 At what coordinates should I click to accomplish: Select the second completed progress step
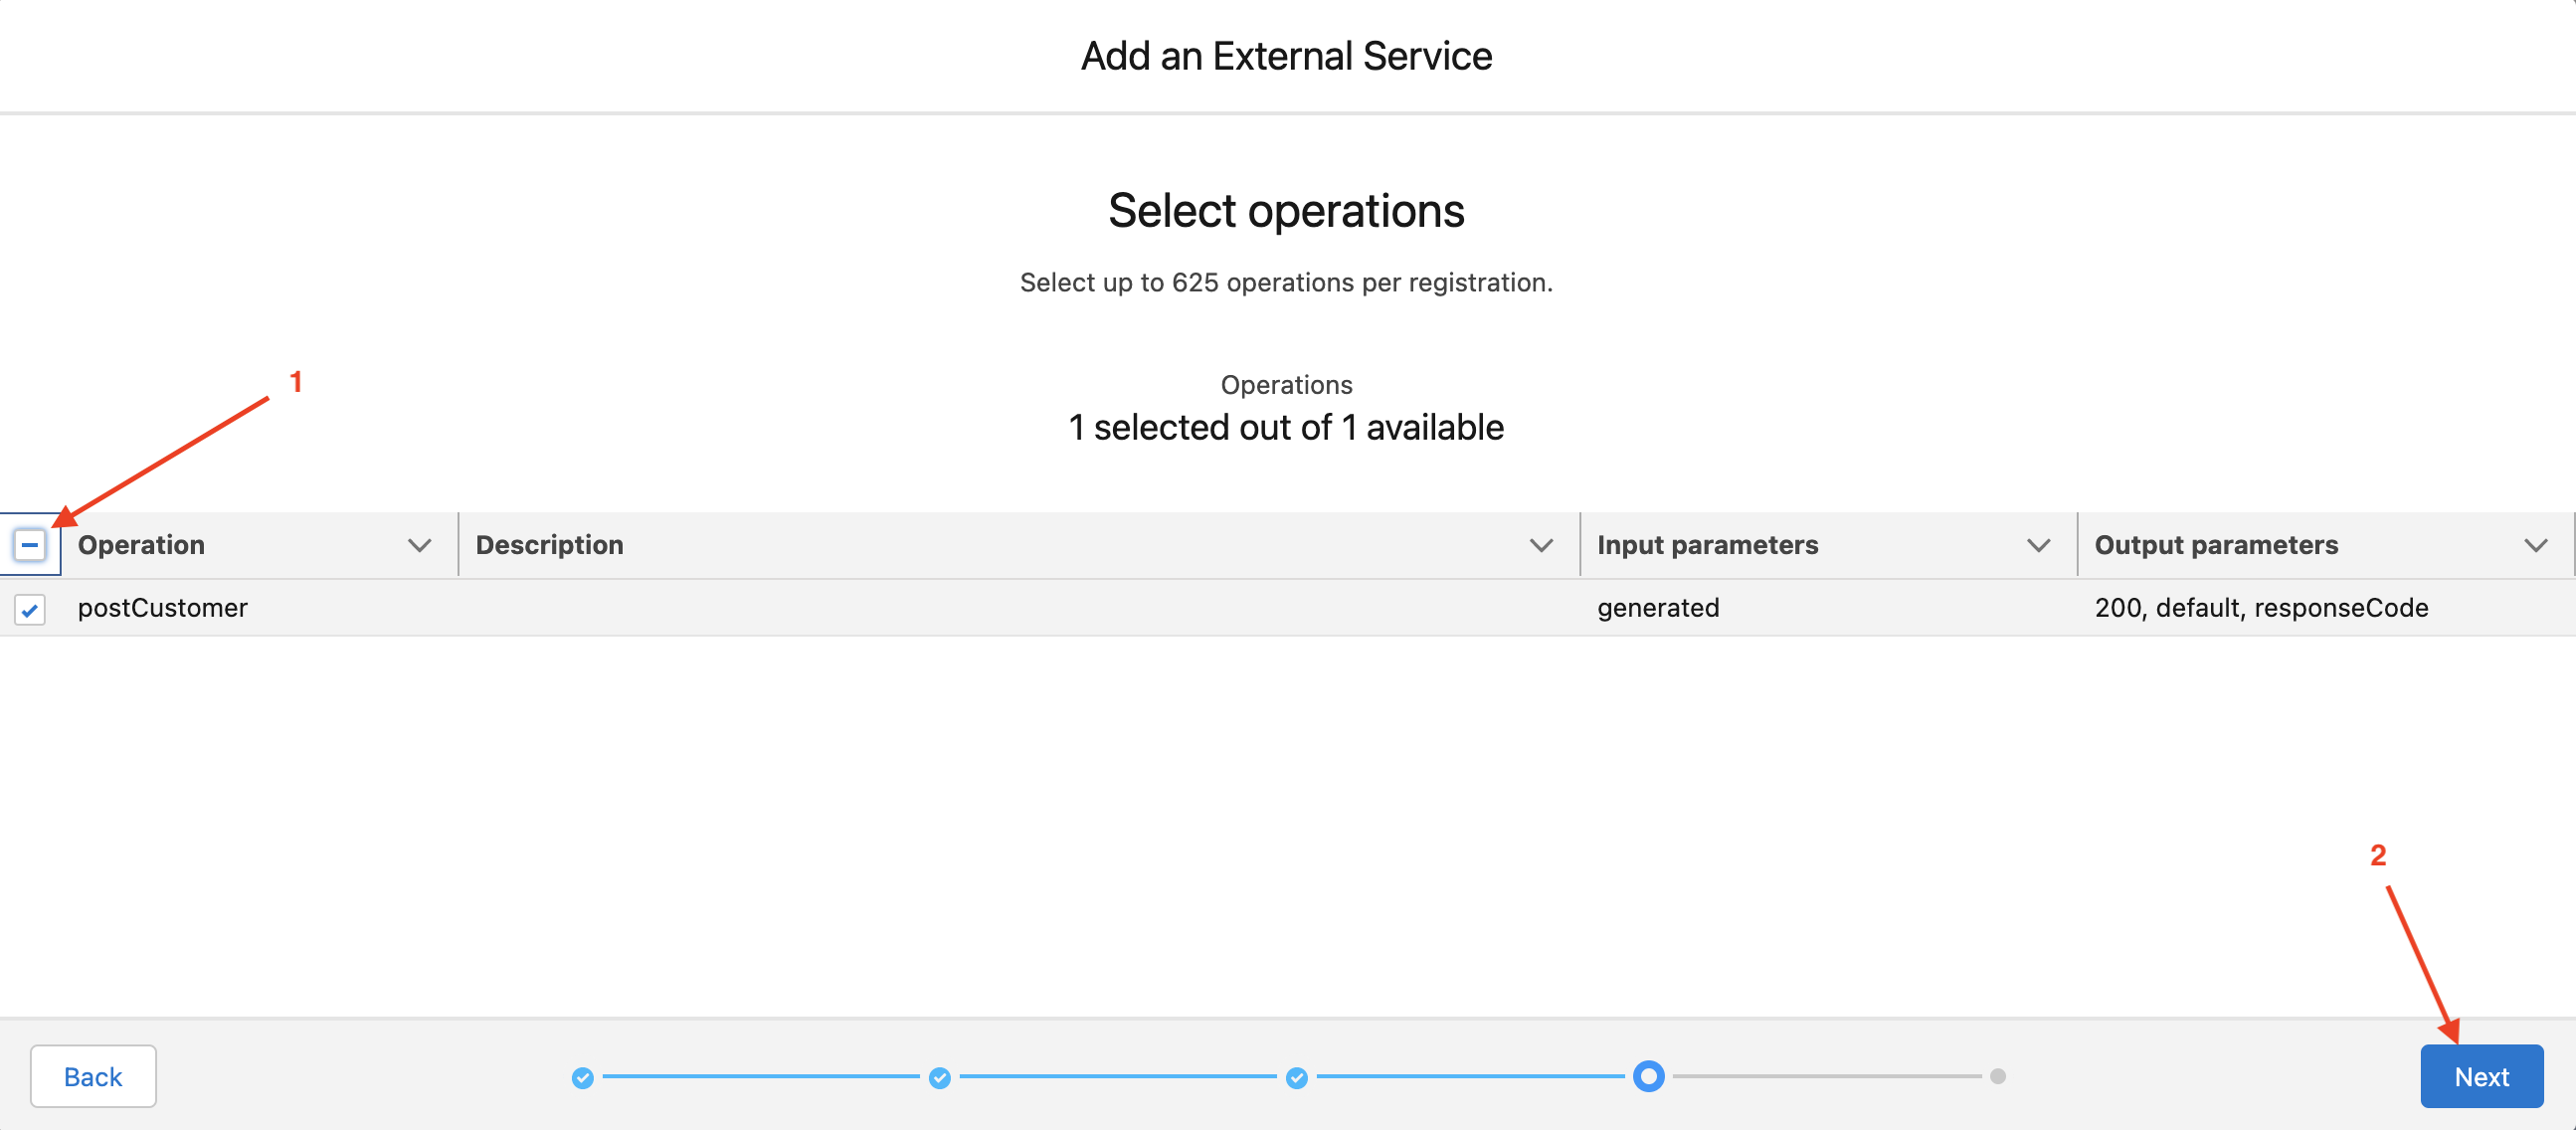tap(939, 1078)
